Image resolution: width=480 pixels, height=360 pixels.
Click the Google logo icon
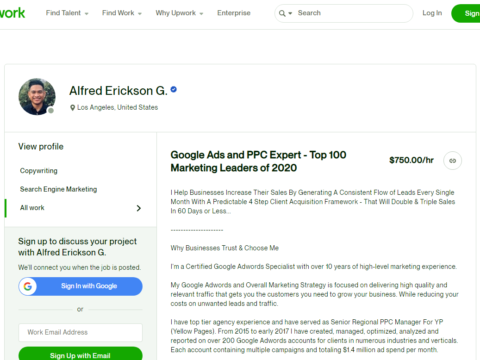(28, 286)
